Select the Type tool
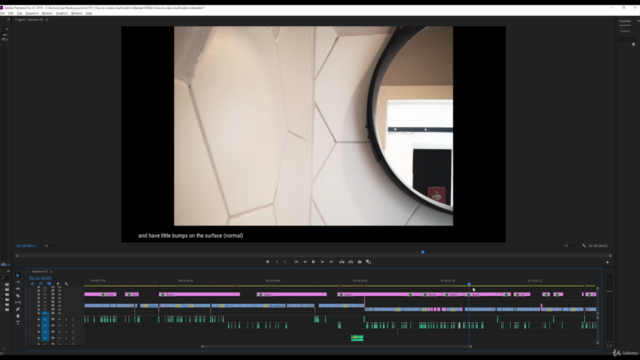 click(18, 323)
